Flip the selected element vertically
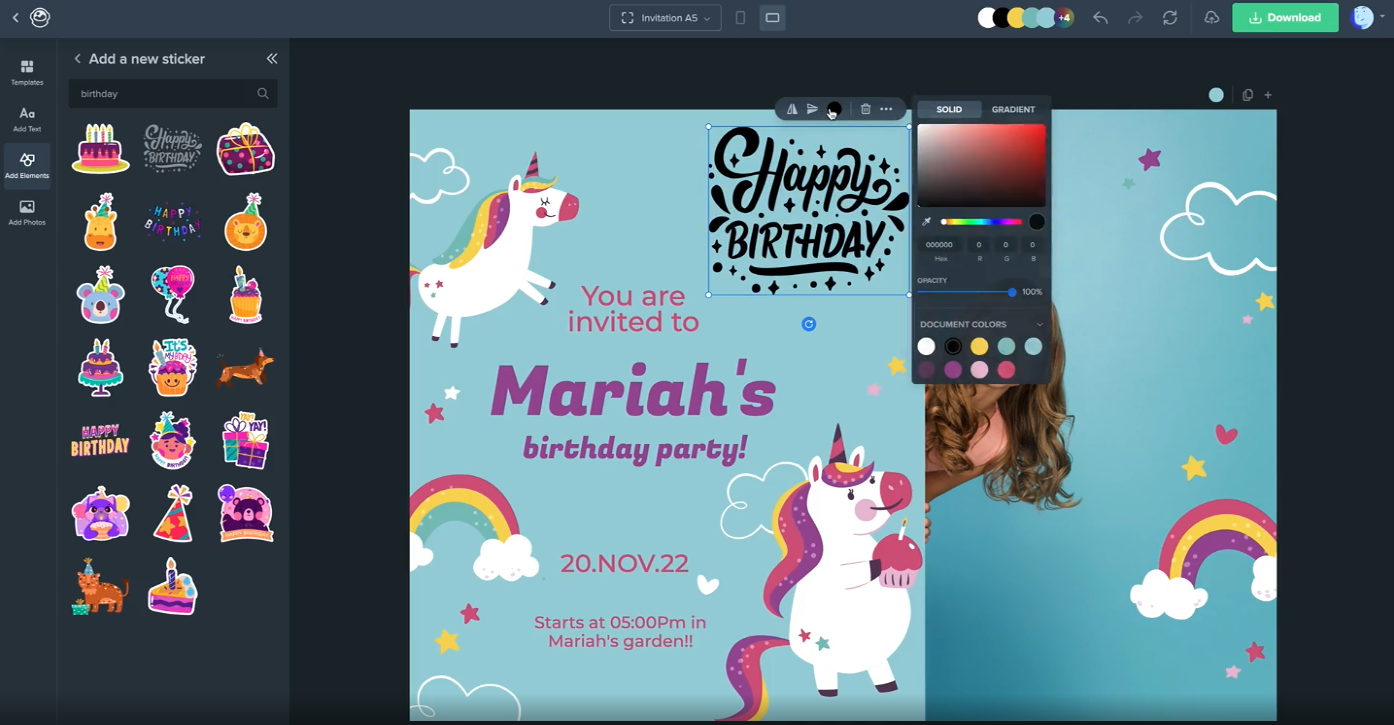The height and width of the screenshot is (725, 1394). [x=813, y=109]
